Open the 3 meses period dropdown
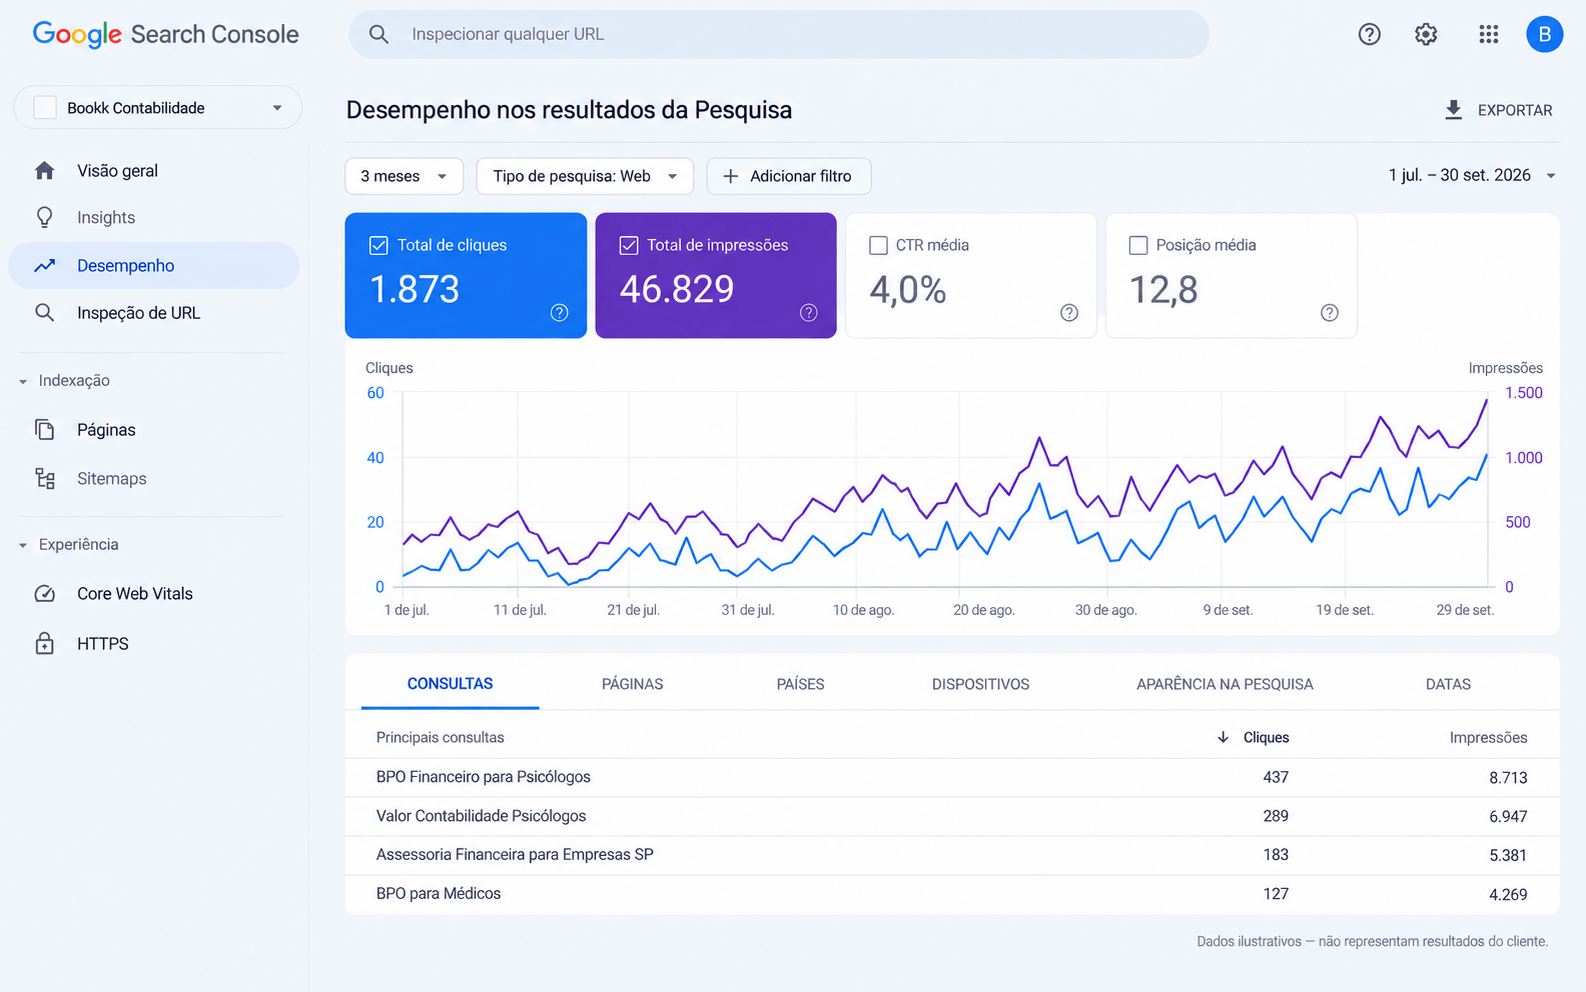This screenshot has height=992, width=1586. [404, 176]
